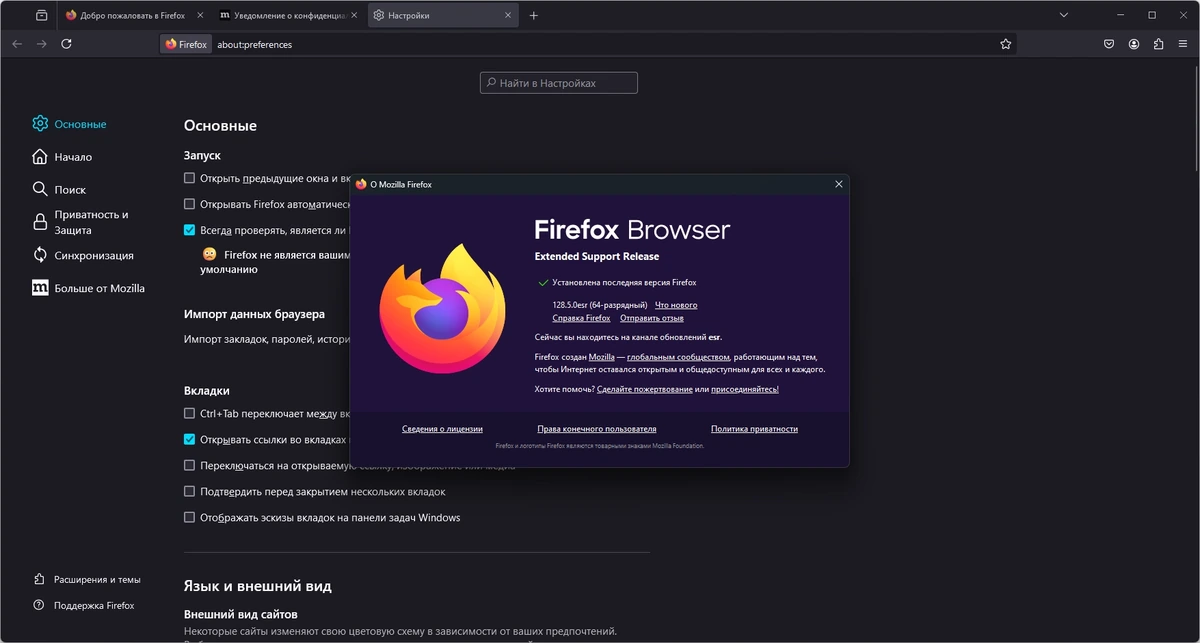Close the Уведомление о конфиденциальности tab

coord(354,16)
